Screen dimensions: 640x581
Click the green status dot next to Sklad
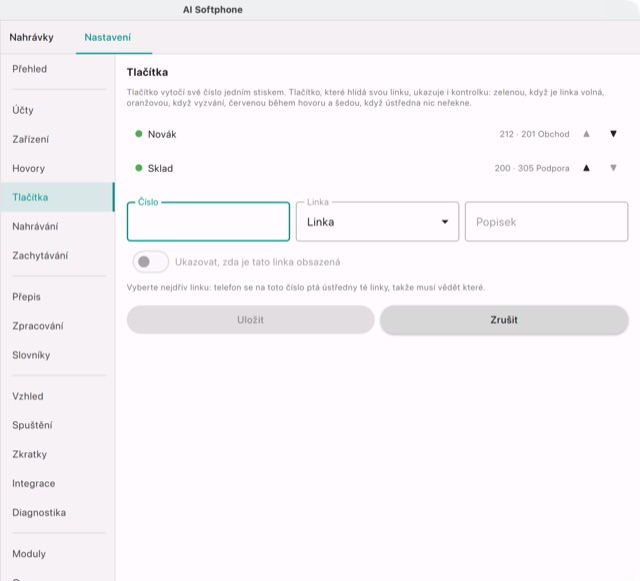(139, 168)
